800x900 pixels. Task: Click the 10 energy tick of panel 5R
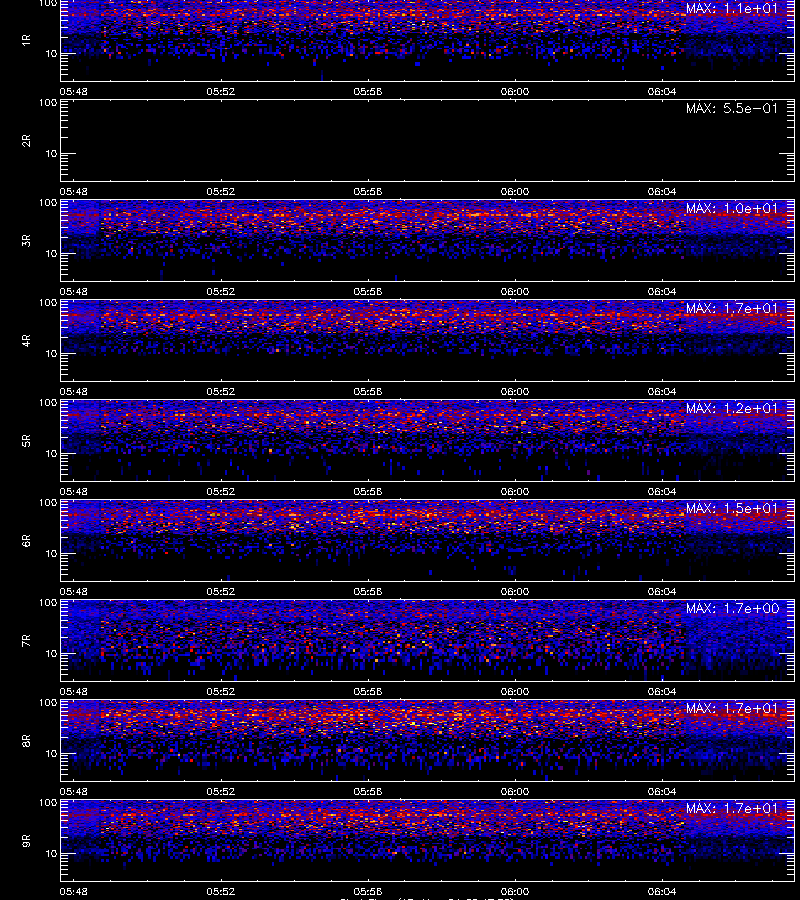coord(51,453)
